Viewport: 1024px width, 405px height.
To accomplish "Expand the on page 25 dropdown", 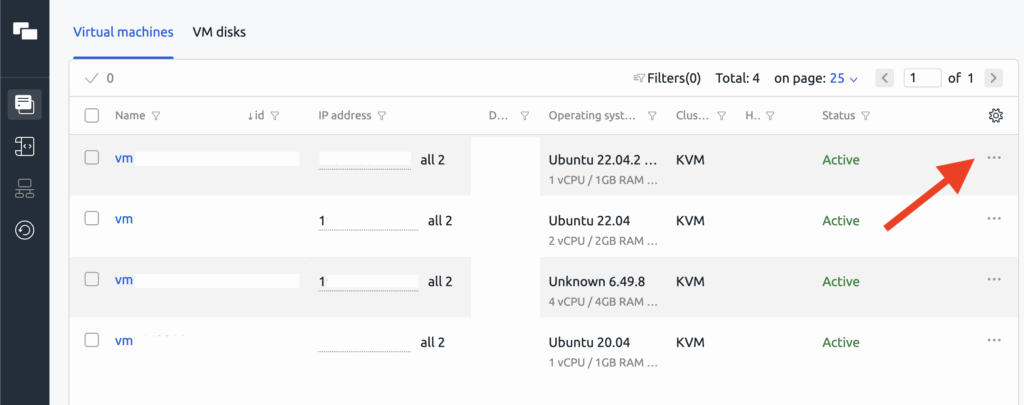I will (x=844, y=78).
